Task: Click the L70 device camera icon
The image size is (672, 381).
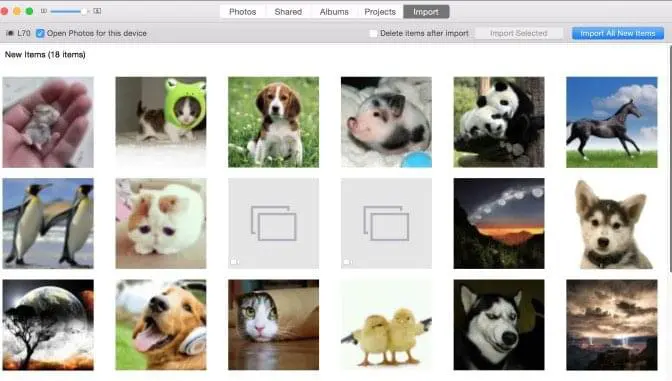Action: (x=10, y=33)
